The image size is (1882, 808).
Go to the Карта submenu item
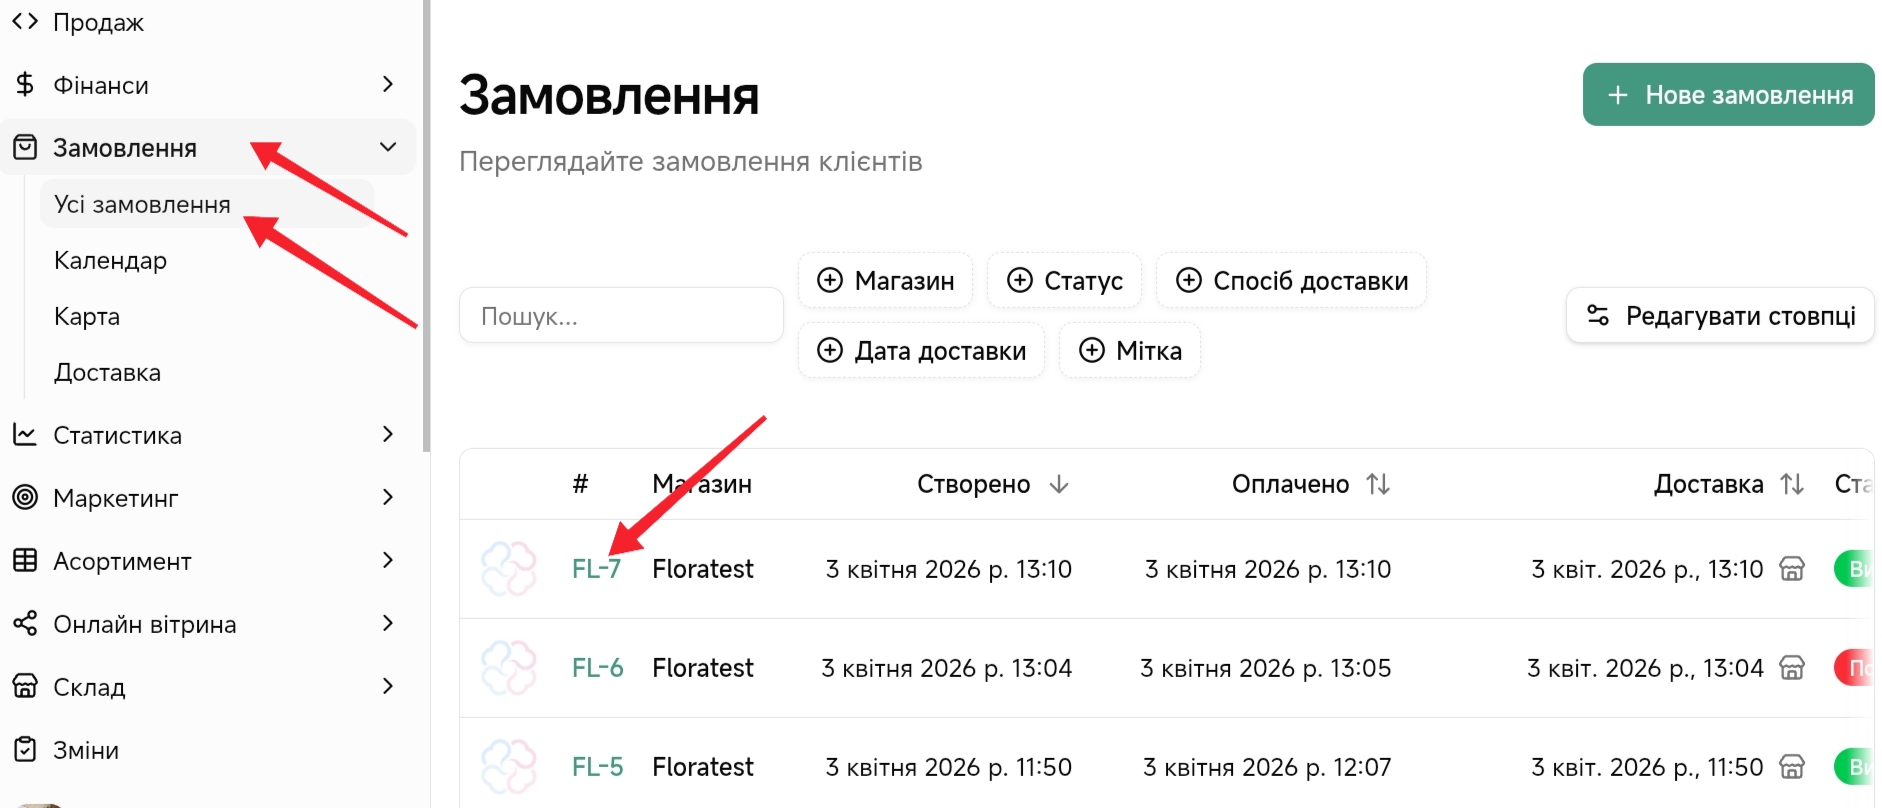click(x=87, y=317)
